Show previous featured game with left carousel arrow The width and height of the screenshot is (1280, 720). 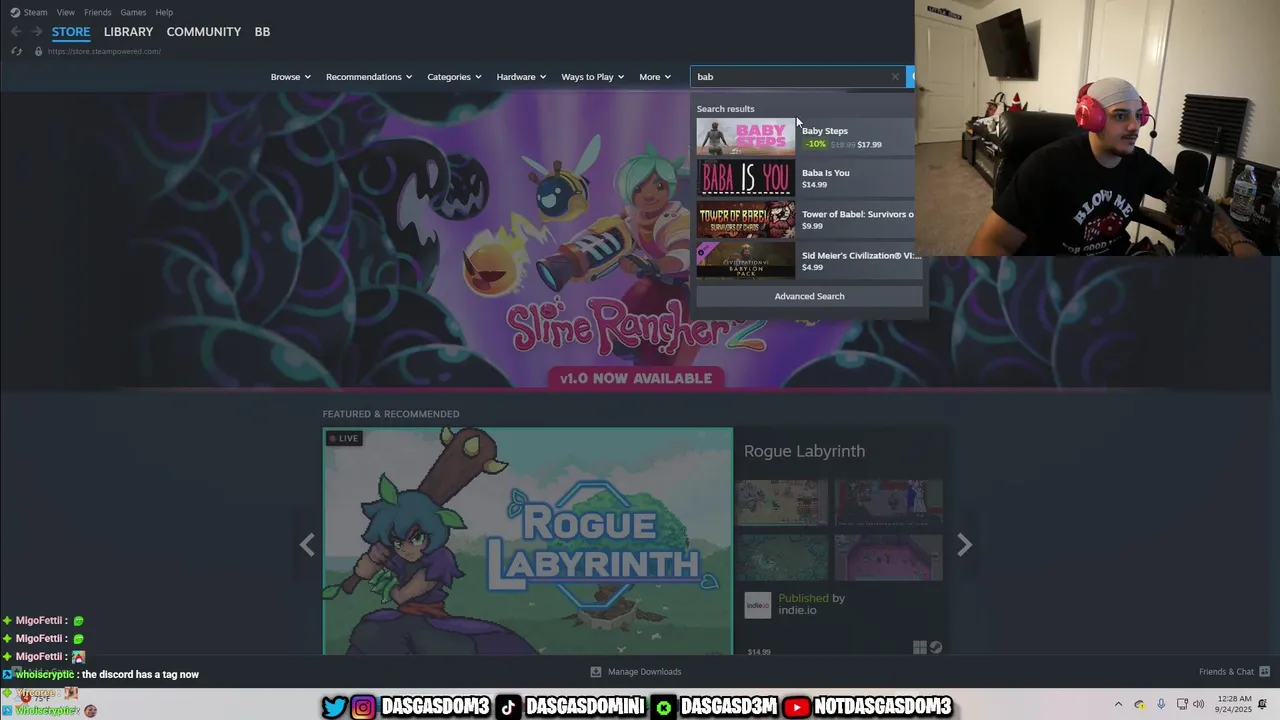click(x=307, y=545)
